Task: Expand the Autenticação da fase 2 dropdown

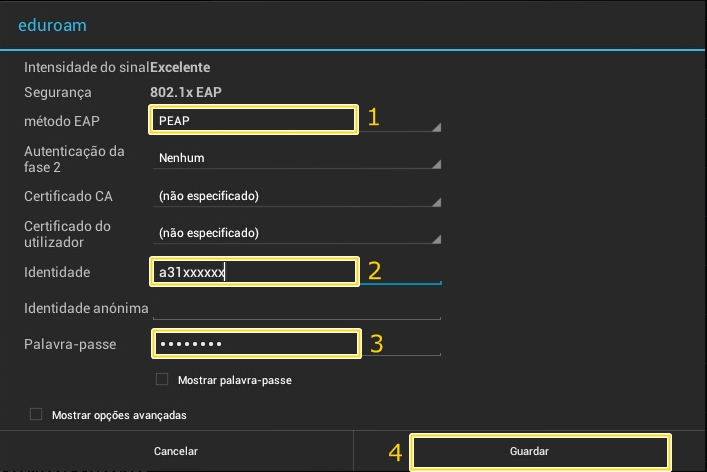Action: pos(297,158)
